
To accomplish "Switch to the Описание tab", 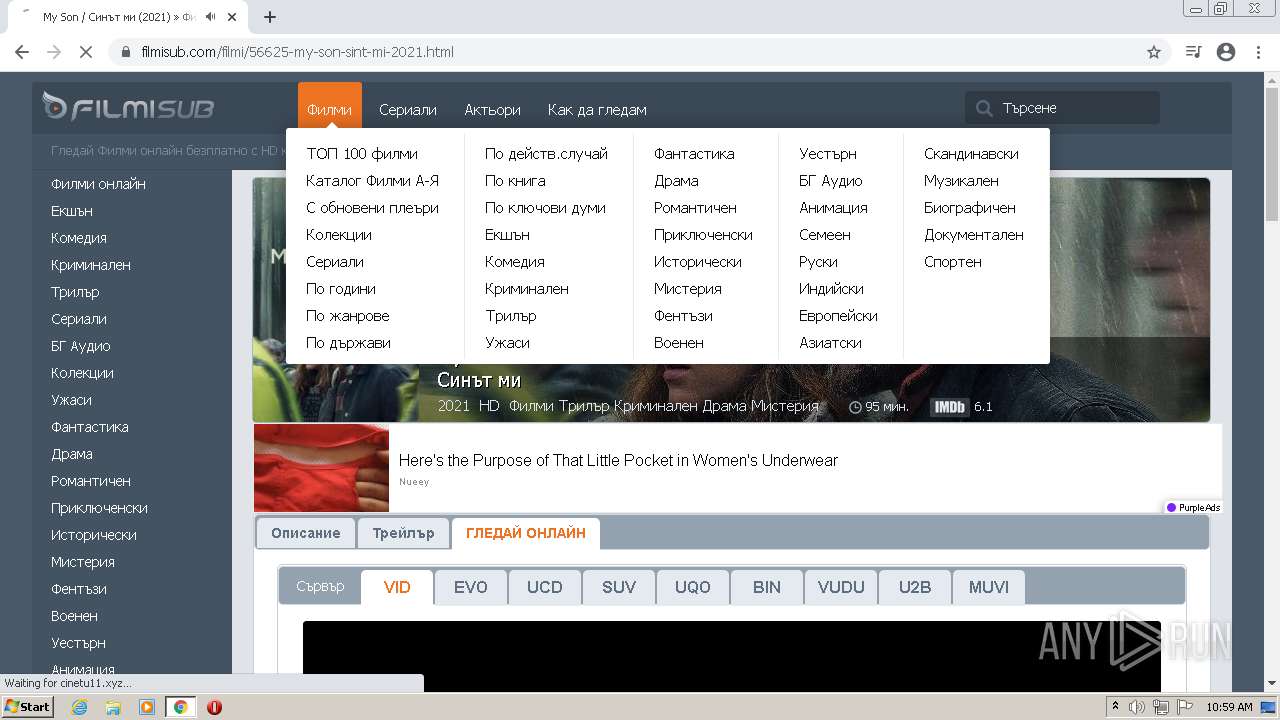I will click(306, 533).
